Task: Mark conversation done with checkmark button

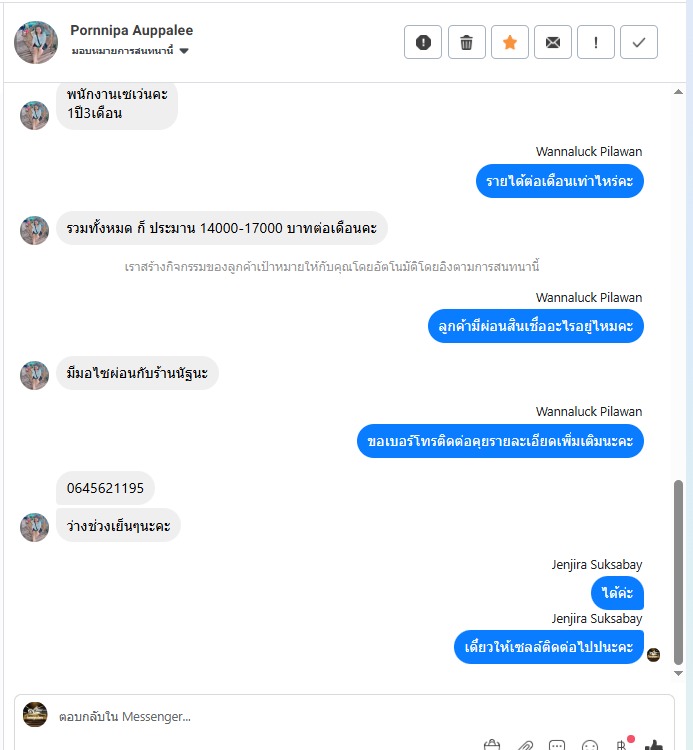Action: coord(639,42)
